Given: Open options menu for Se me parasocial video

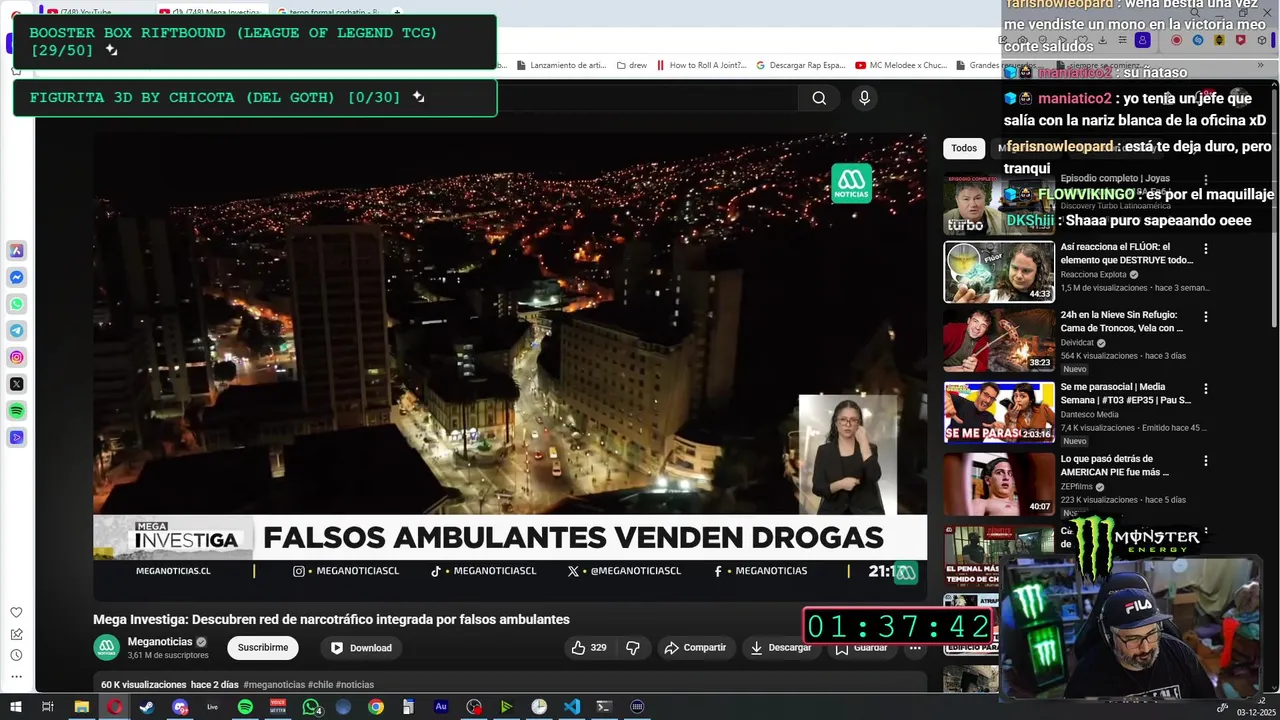Looking at the screenshot, I should coord(1206,389).
